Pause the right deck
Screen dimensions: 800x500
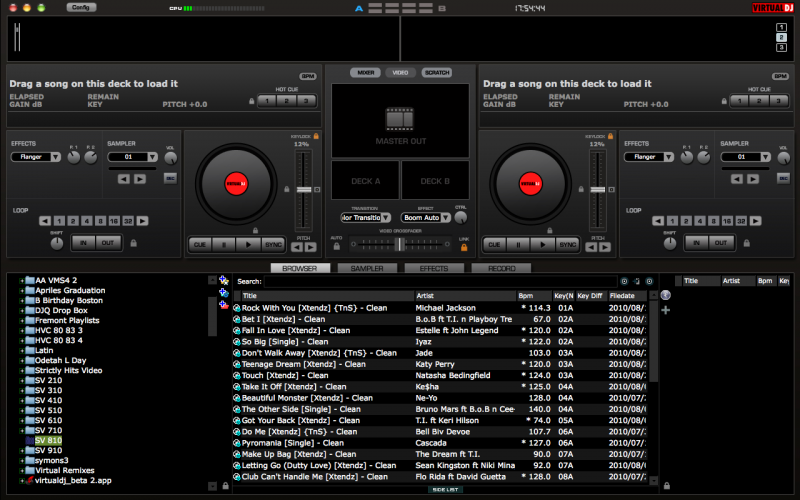pos(518,245)
